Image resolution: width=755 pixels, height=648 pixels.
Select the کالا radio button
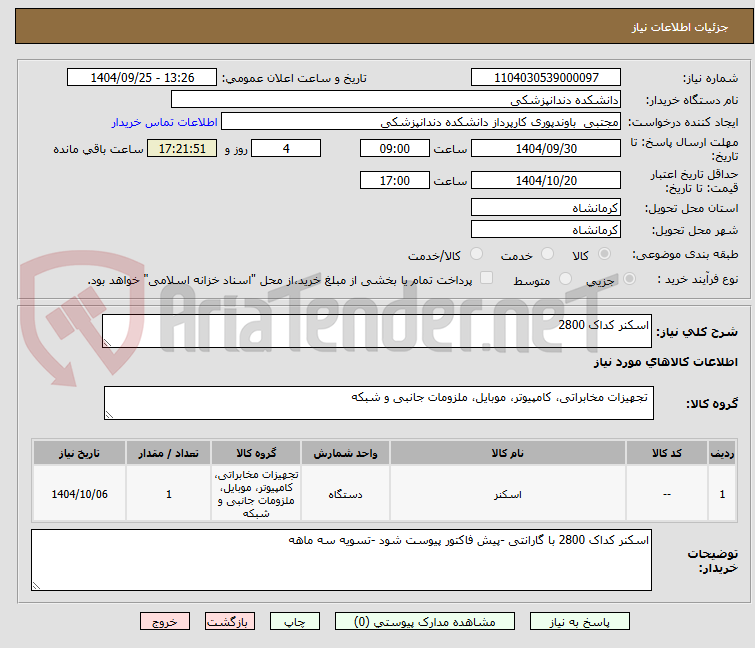[x=604, y=254]
